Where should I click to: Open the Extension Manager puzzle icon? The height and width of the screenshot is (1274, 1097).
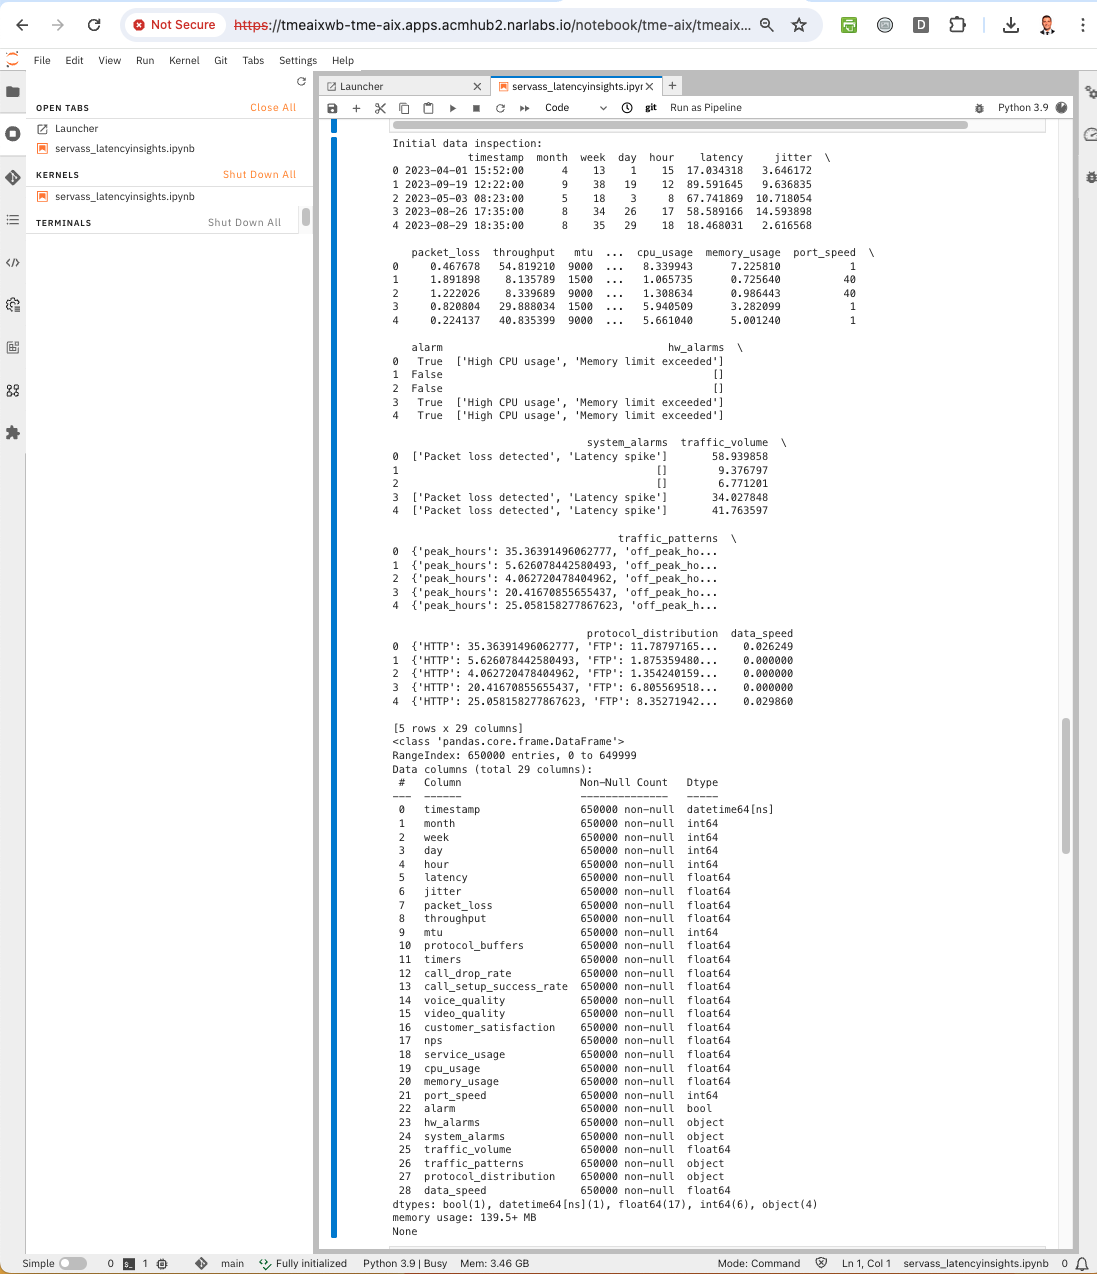tap(13, 433)
